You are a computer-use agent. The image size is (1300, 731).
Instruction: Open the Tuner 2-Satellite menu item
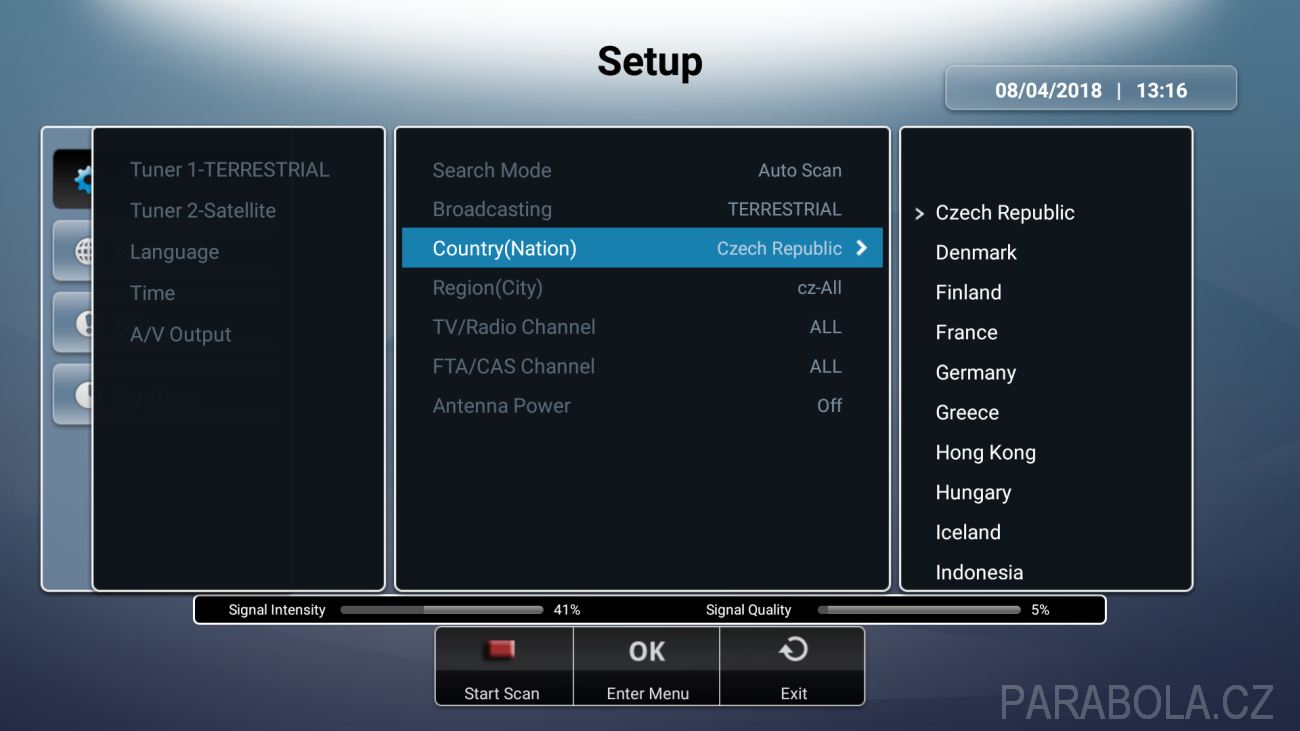pos(203,210)
